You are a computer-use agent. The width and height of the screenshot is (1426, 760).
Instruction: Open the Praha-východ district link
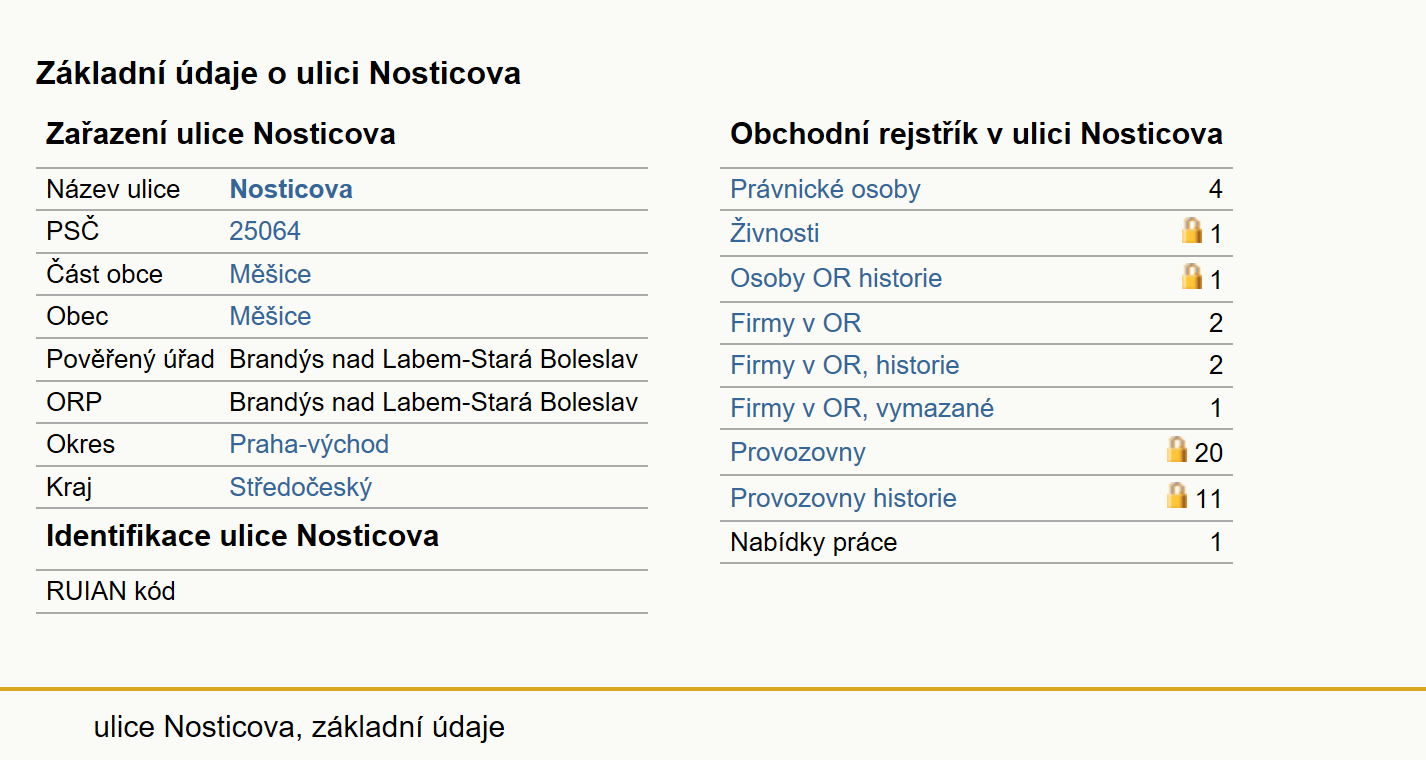309,444
